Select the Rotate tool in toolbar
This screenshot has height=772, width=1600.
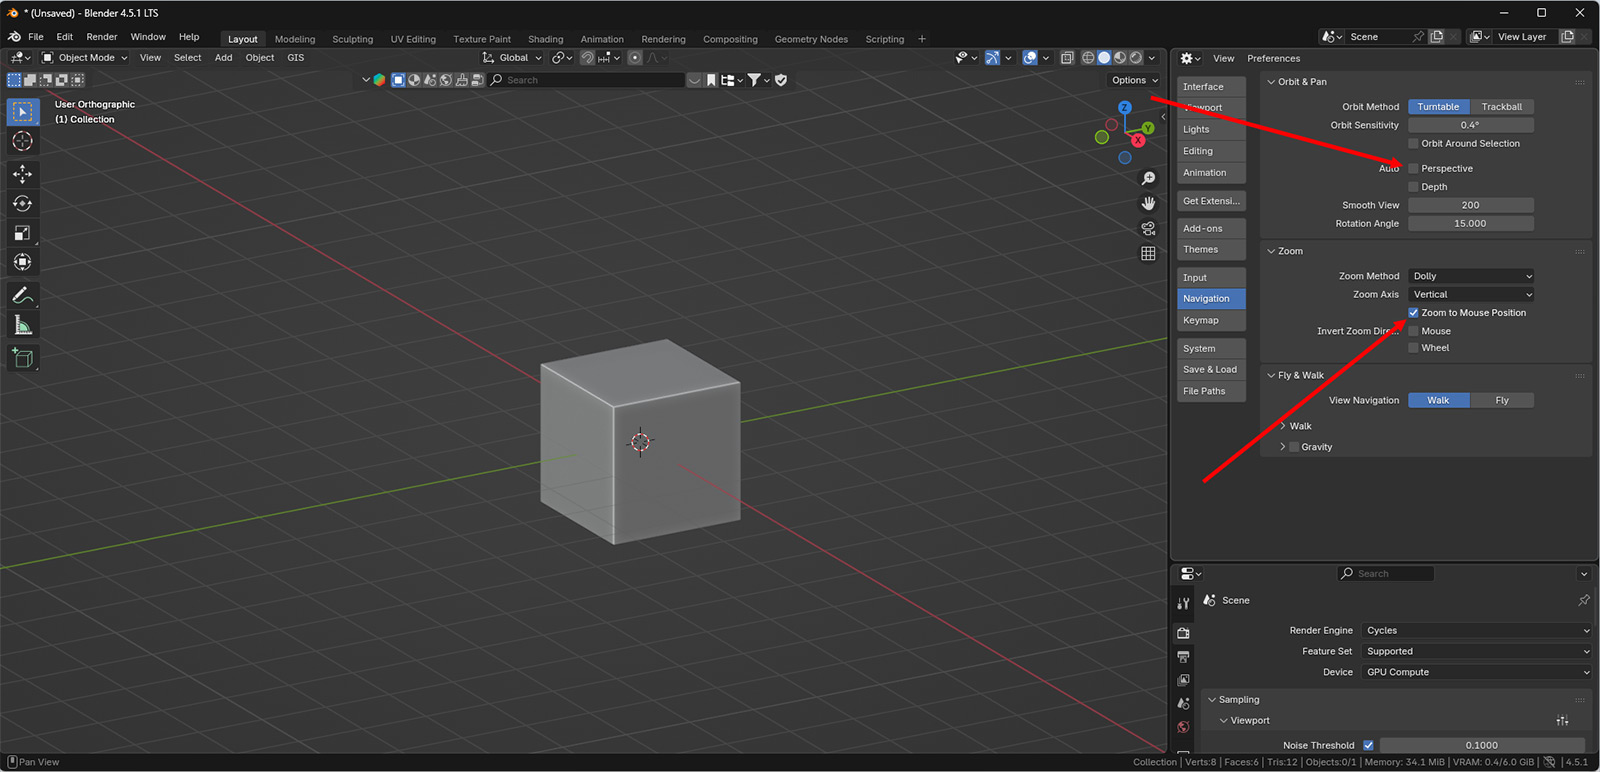click(22, 204)
